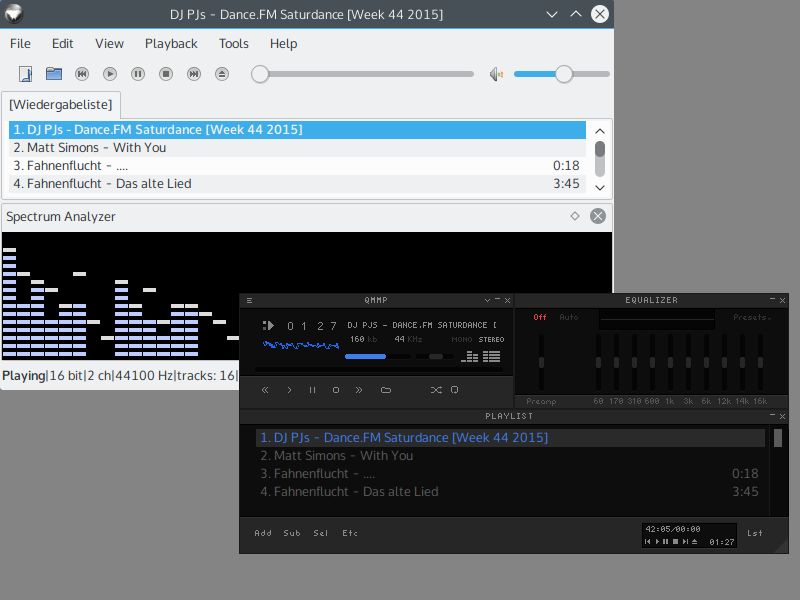The width and height of the screenshot is (800, 600).
Task: Open the hamburger menu of the dark QMMP window
Action: pos(249,301)
